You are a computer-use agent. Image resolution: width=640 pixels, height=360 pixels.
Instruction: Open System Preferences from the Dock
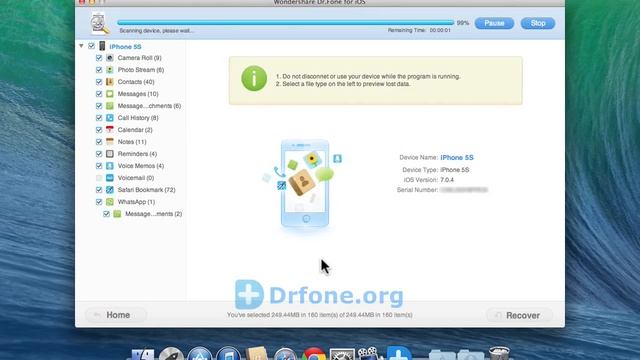(x=342, y=354)
